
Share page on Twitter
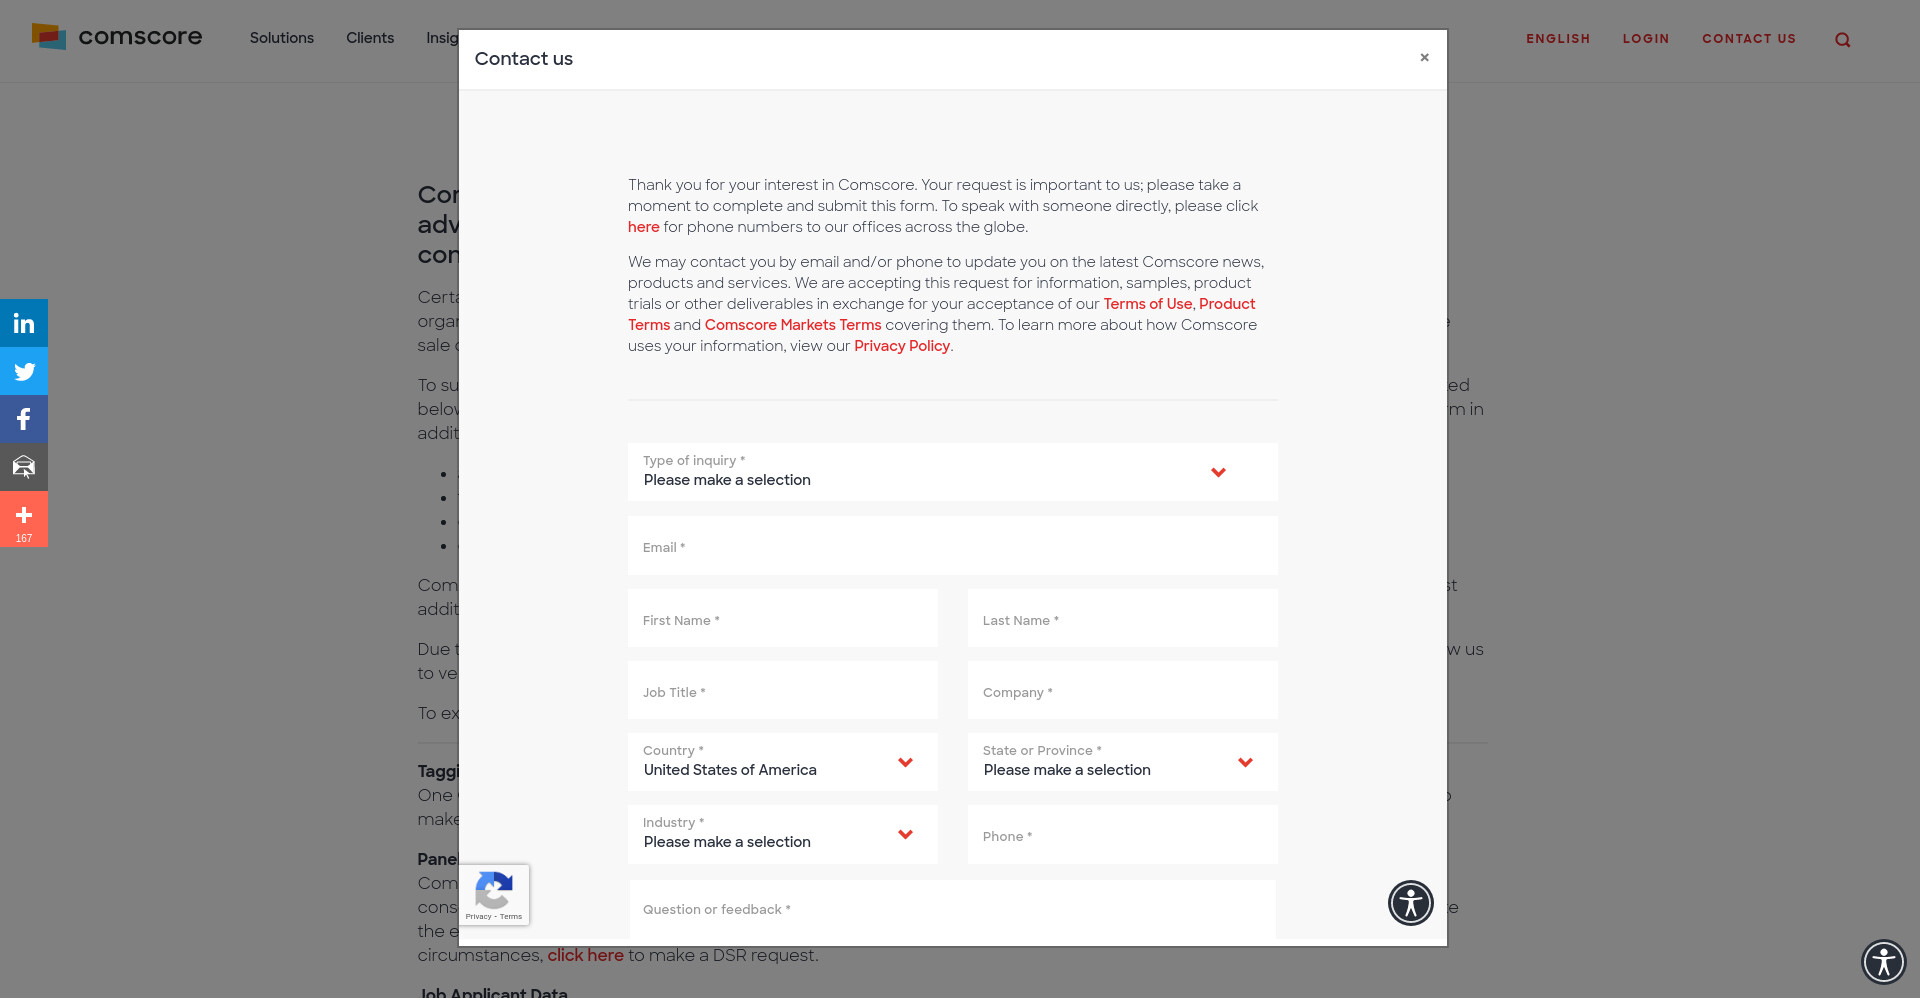click(24, 371)
